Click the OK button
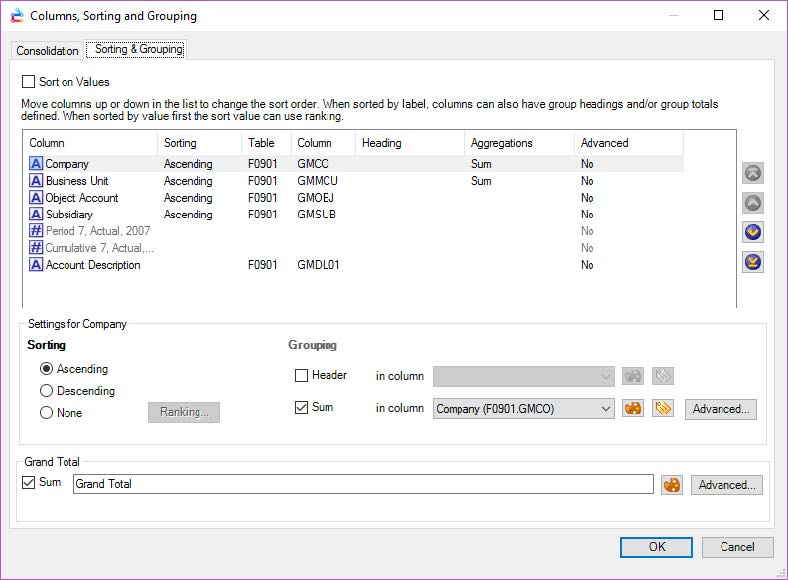 (656, 547)
